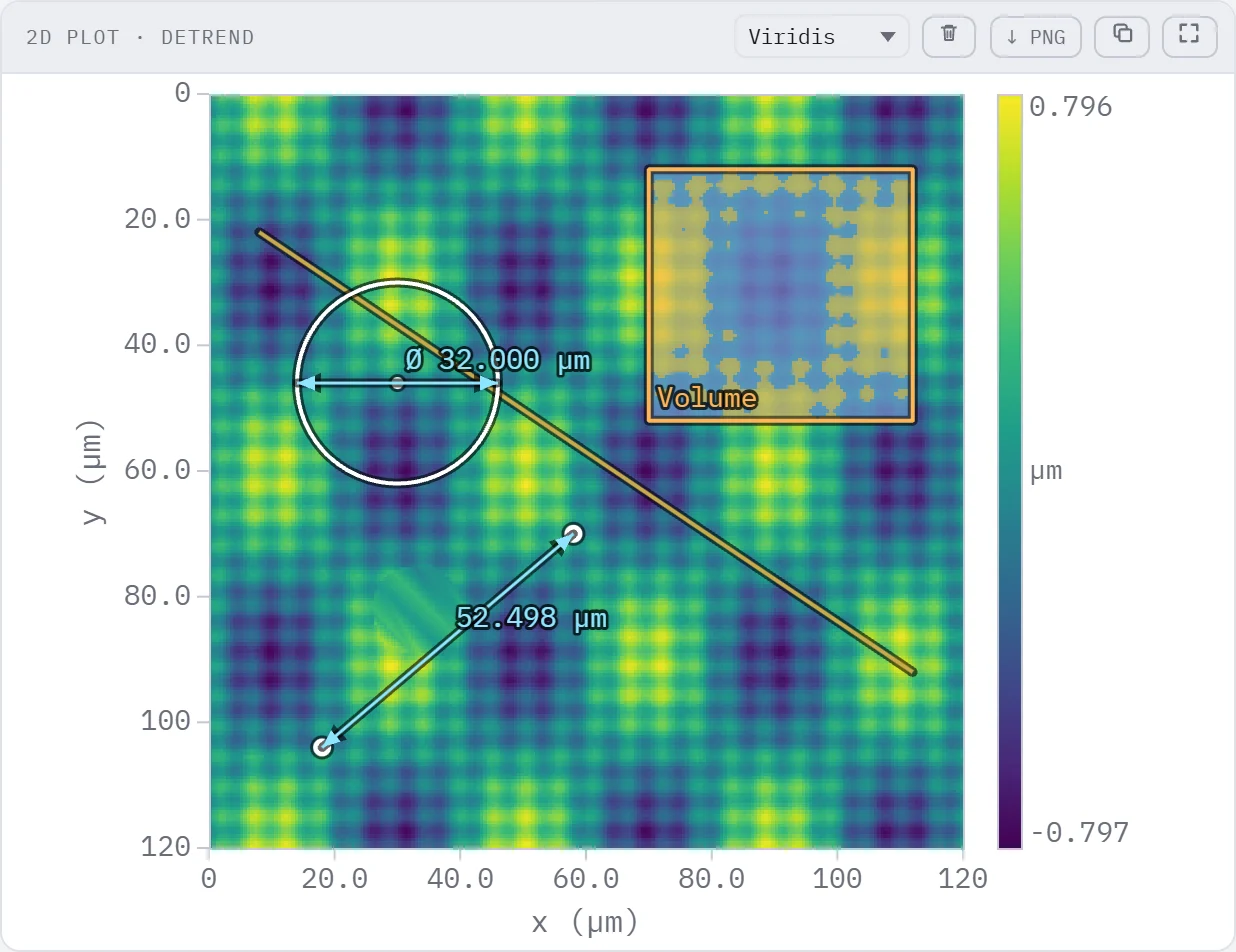Click the colorbar µm unit label
Screen dimensions: 1236x952
[x=1046, y=471]
